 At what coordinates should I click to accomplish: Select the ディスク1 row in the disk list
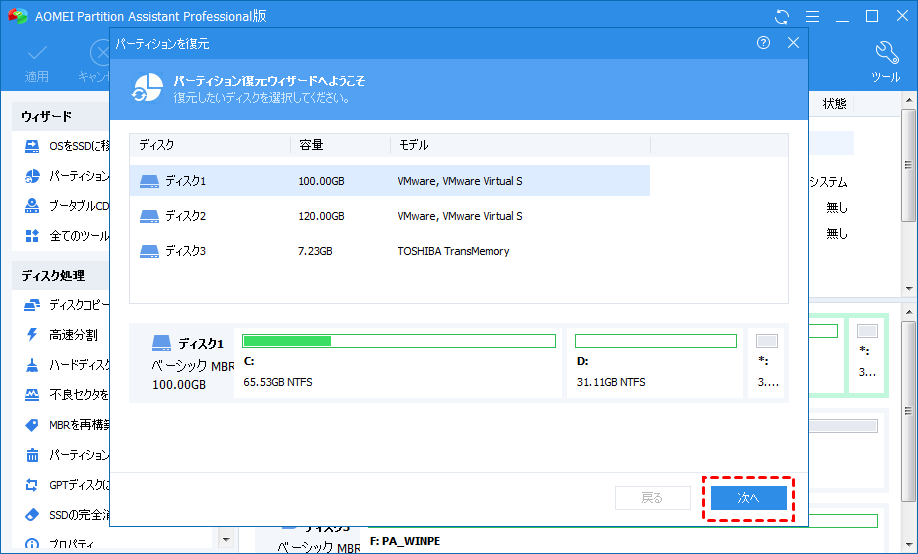click(x=390, y=181)
